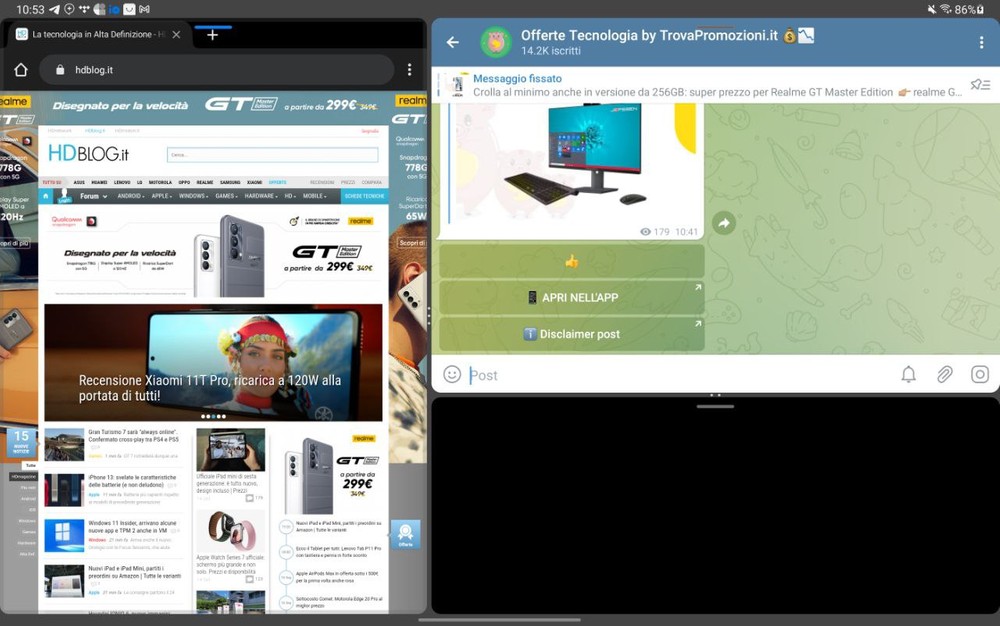
Task: Open the Offerte ribbon badge icon
Action: click(406, 534)
